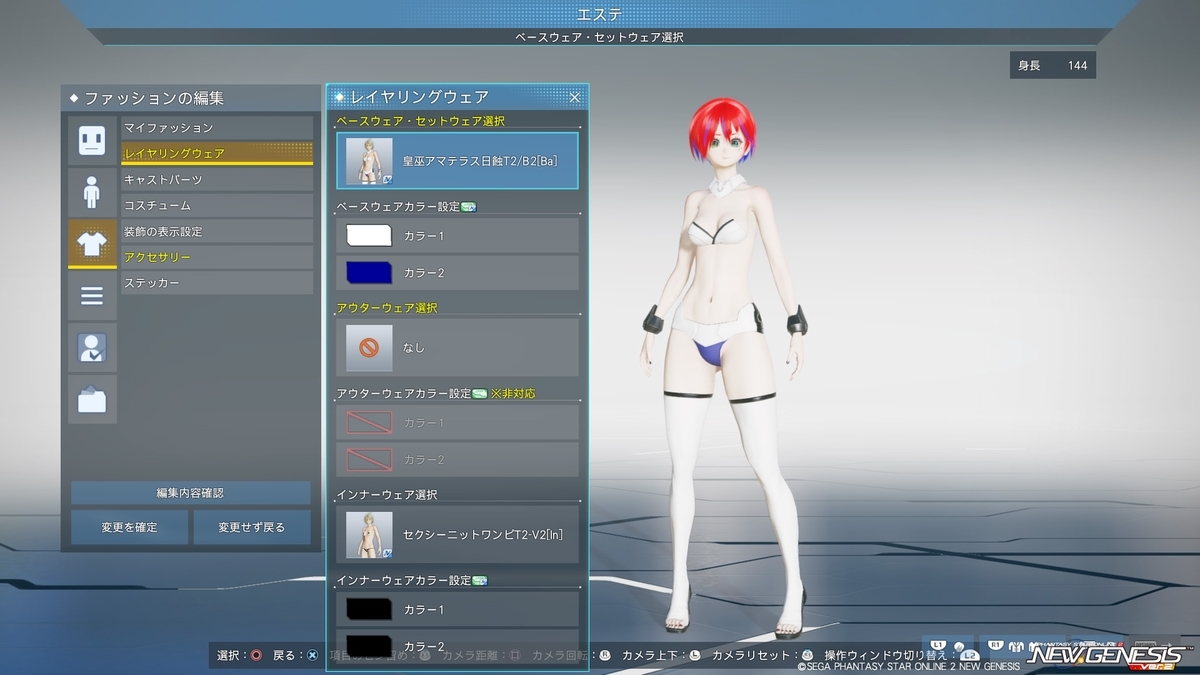Click the no-outerwear prohibited sign icon
Viewport: 1200px width, 675px height.
369,347
